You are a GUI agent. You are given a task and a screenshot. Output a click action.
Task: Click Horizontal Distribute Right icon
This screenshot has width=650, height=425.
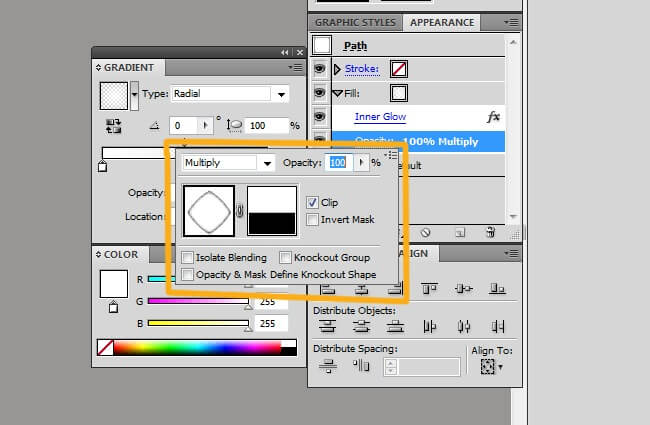[495, 326]
